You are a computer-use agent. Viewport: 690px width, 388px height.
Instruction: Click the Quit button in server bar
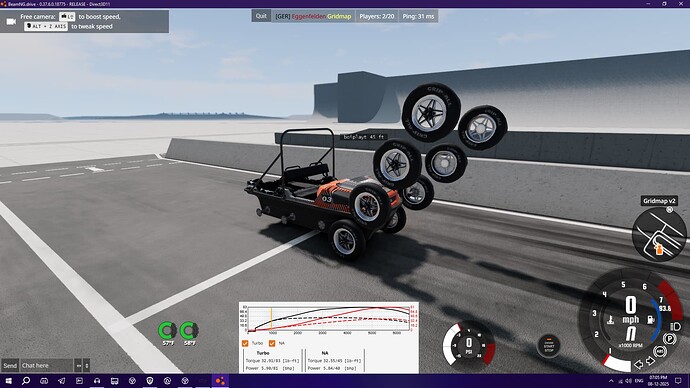261,16
